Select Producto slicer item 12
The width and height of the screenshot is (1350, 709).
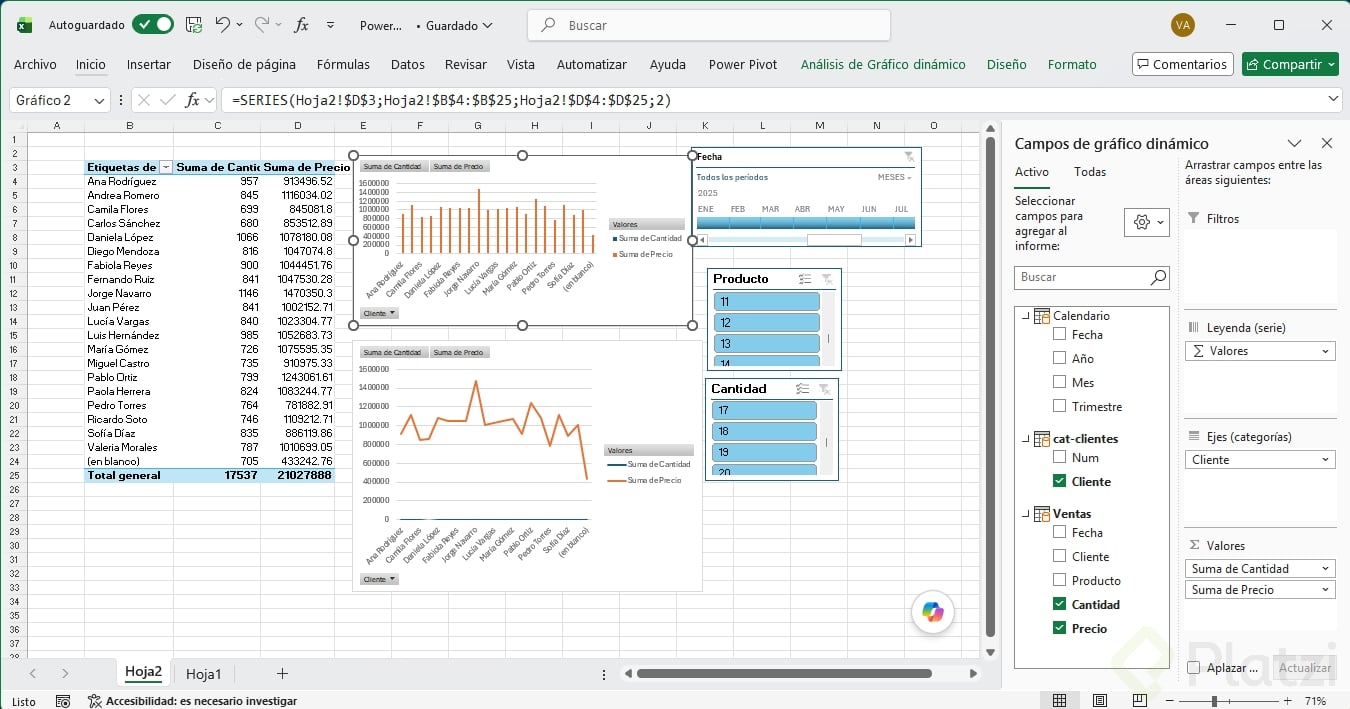[767, 323]
